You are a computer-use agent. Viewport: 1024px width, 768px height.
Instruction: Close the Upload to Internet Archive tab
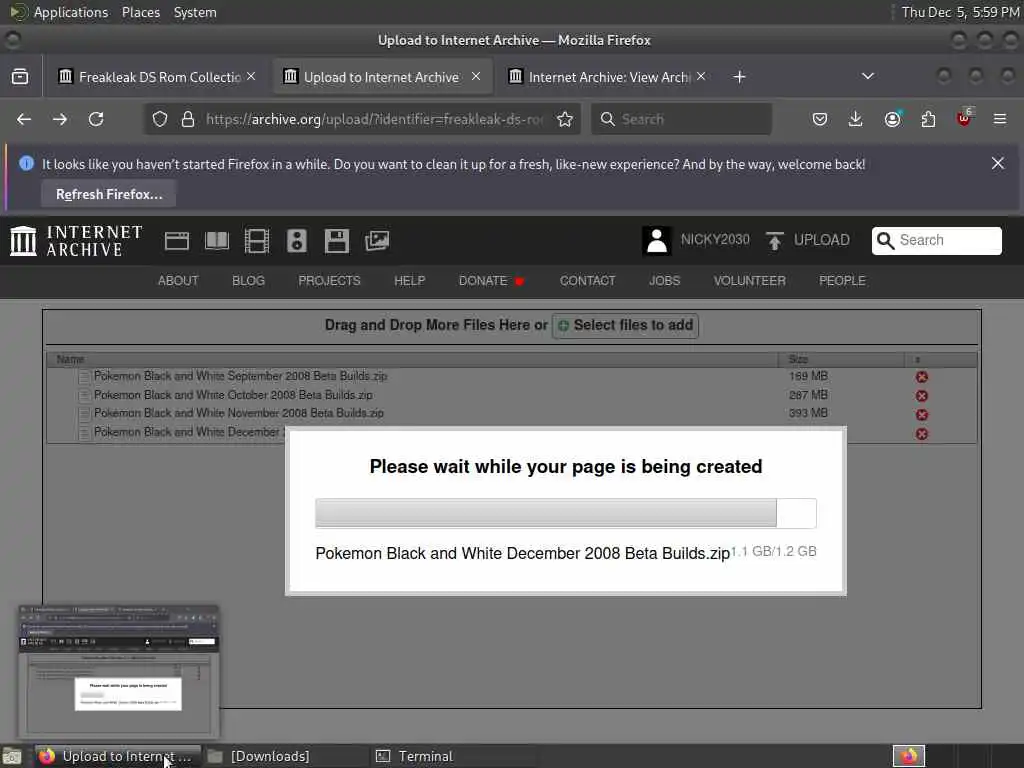tap(476, 76)
